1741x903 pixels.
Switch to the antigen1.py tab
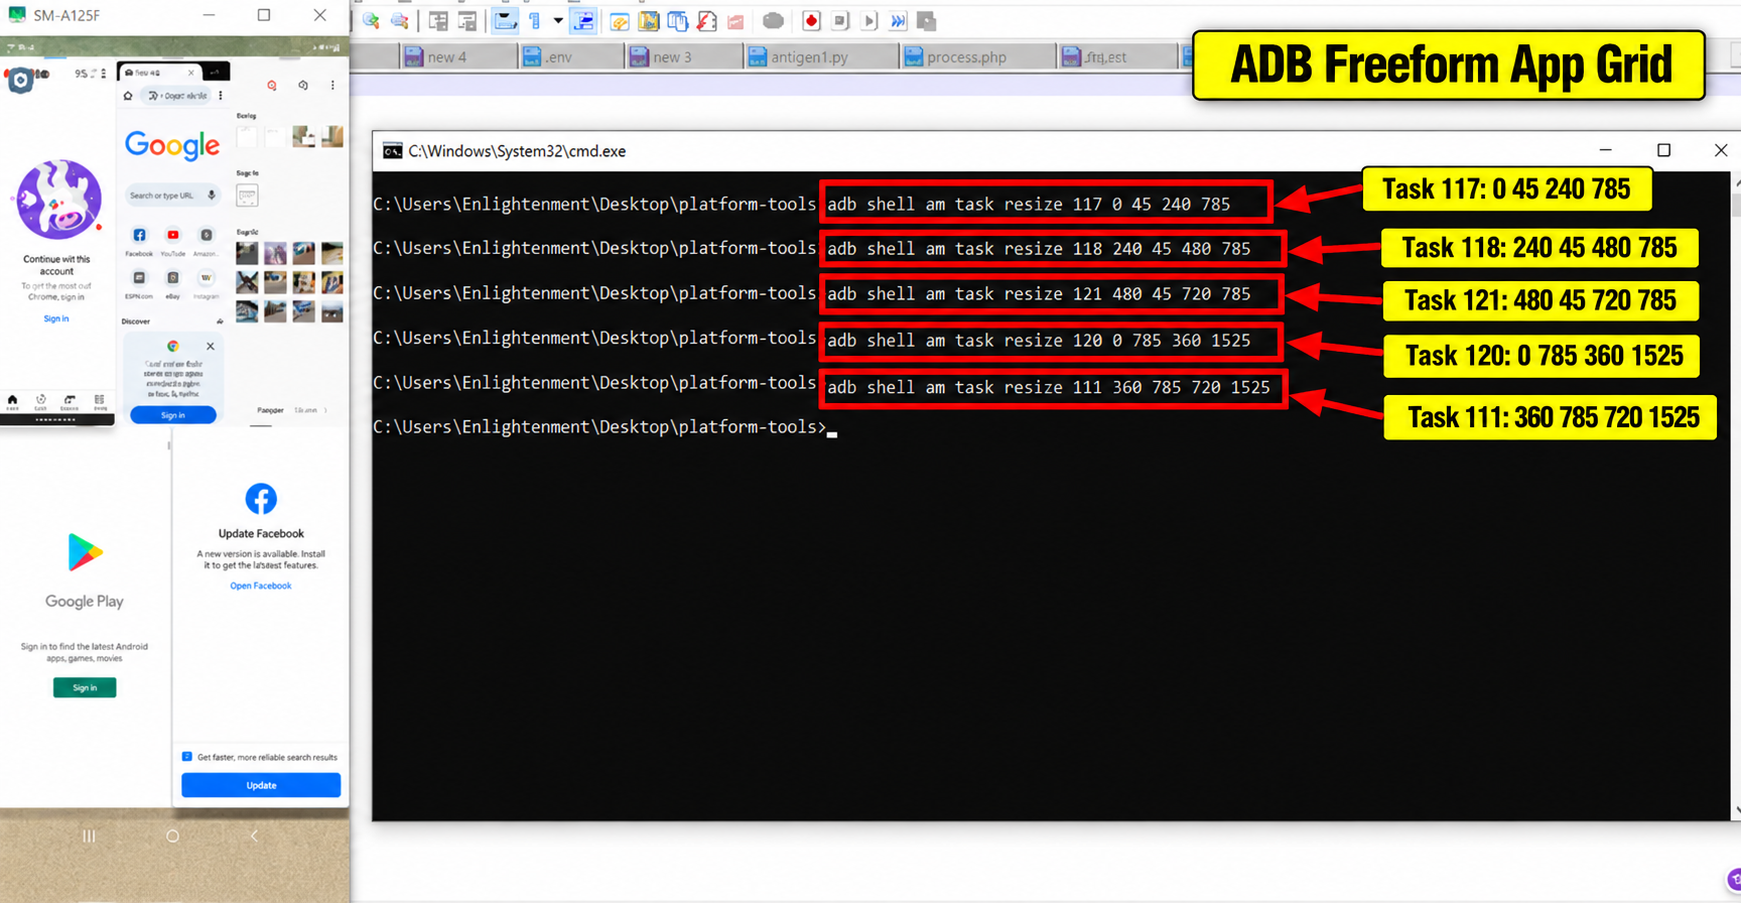tap(798, 57)
